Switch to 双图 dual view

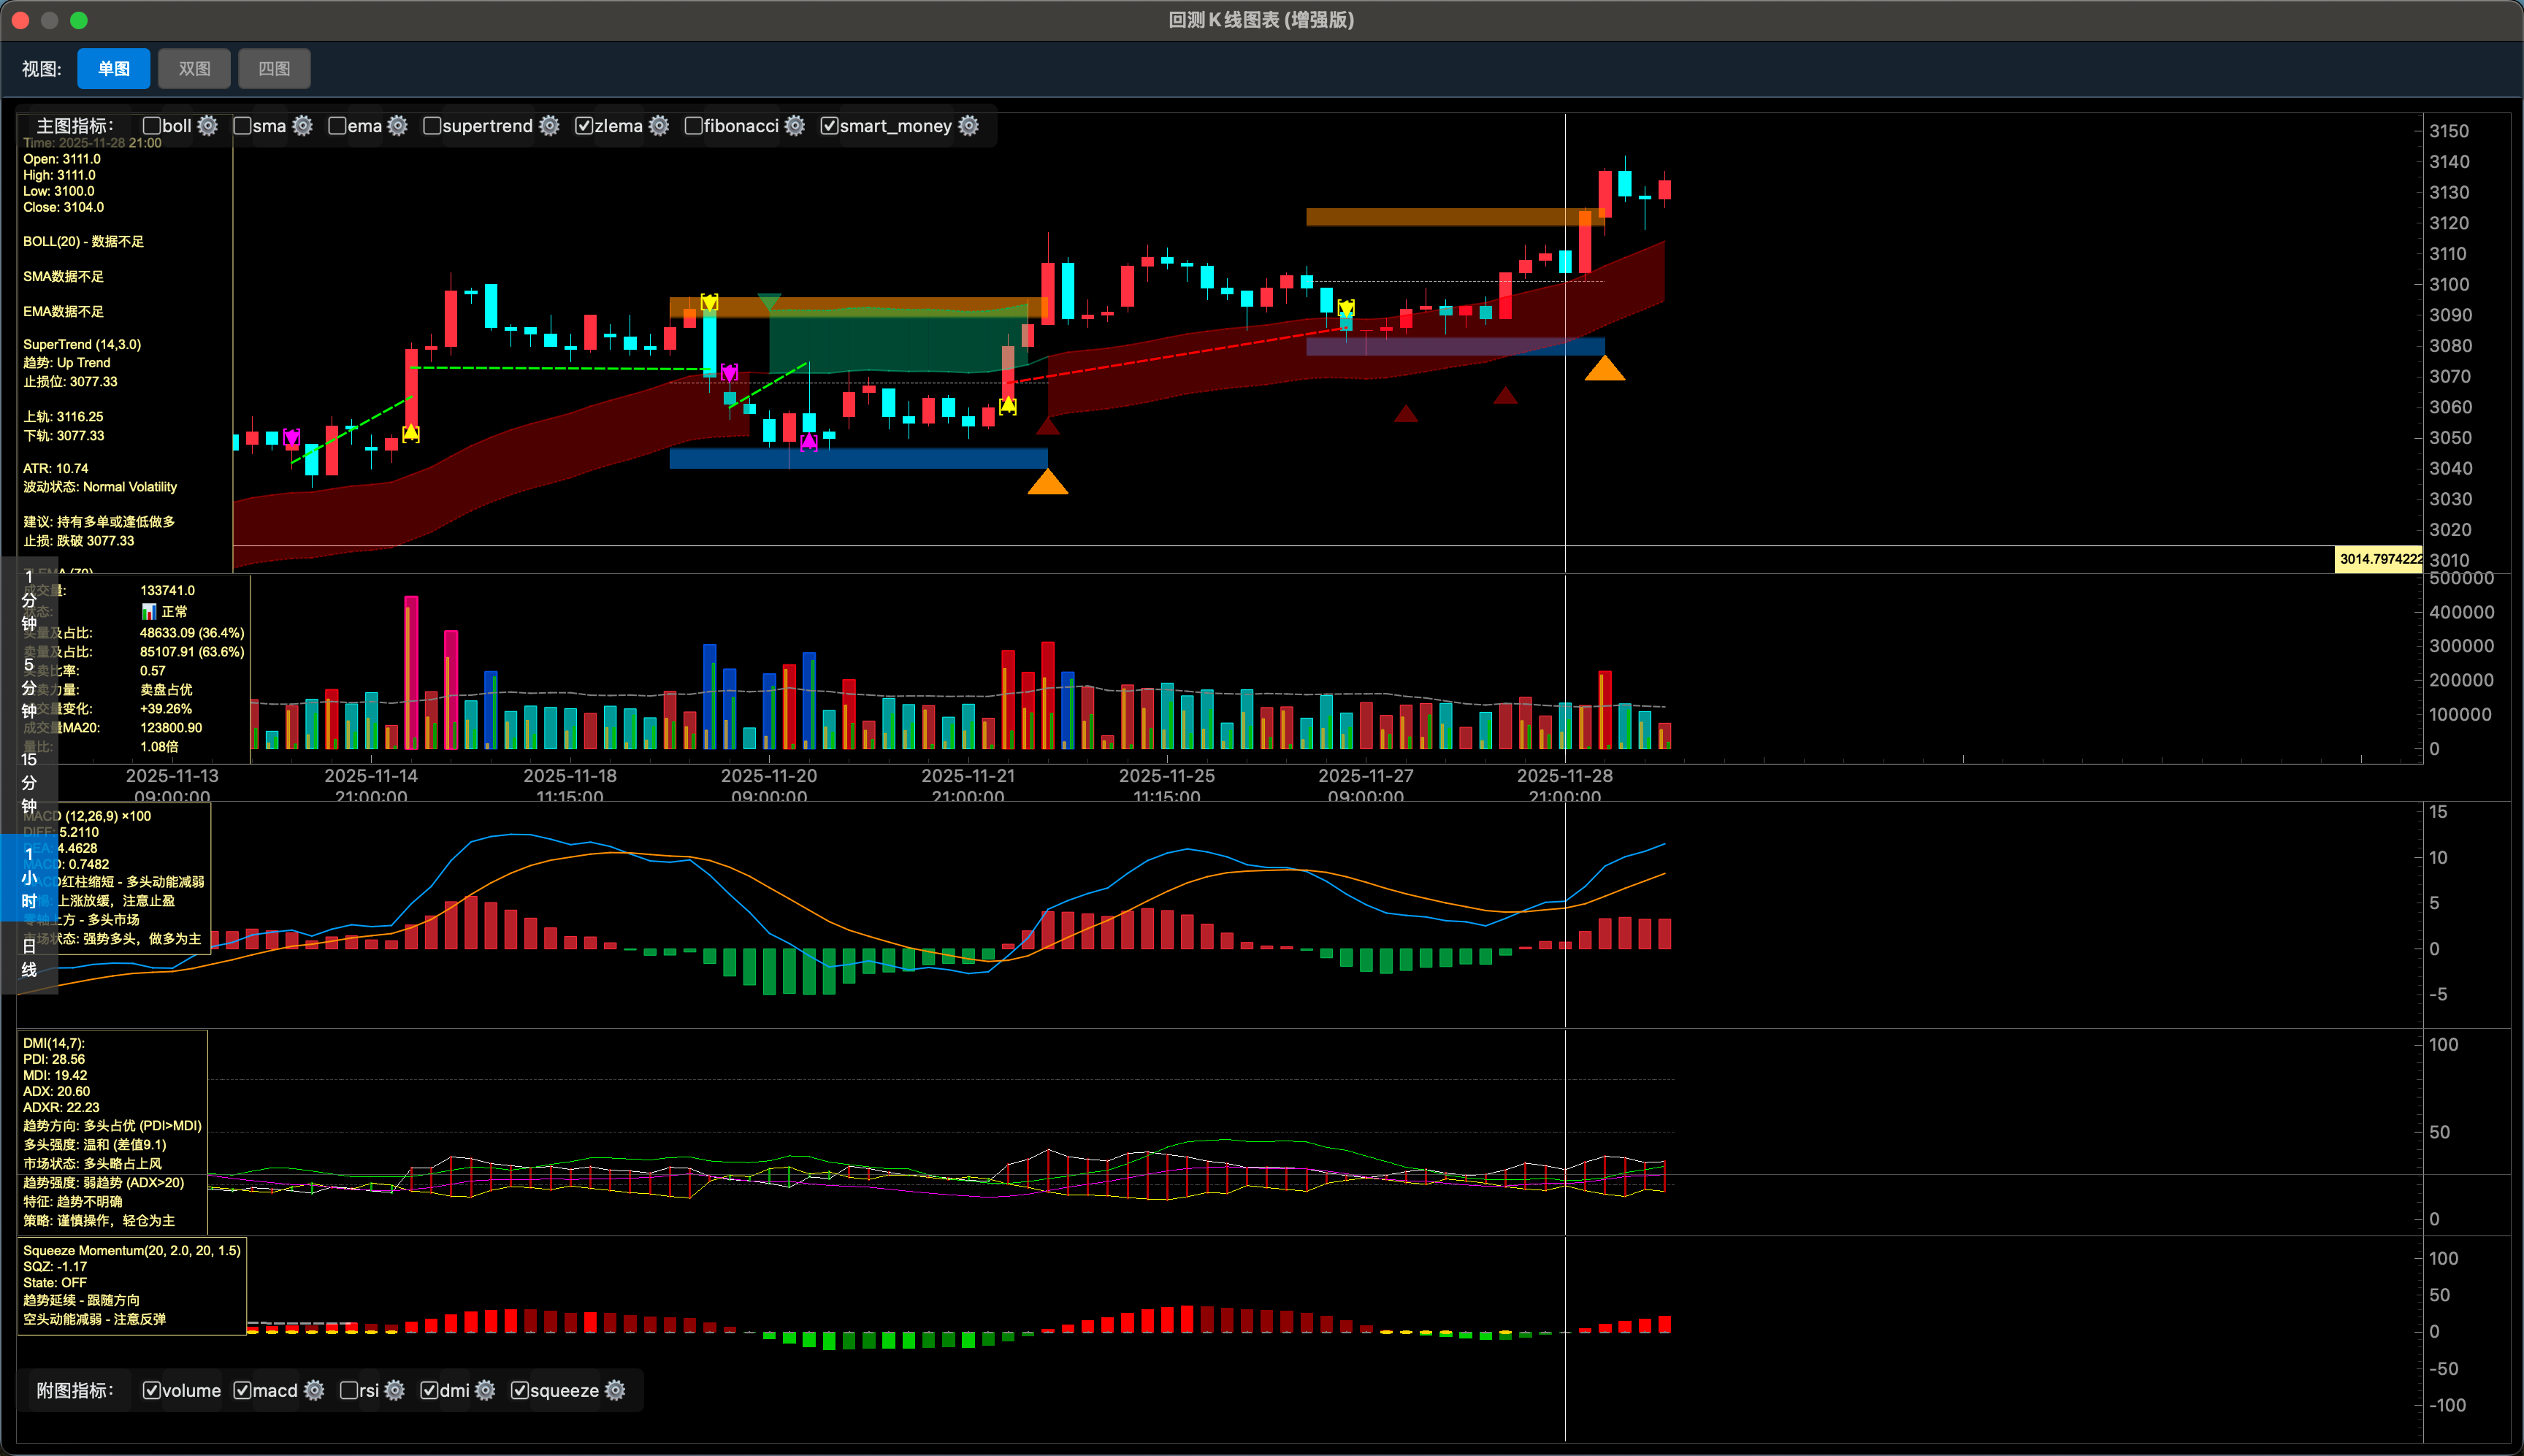click(x=194, y=69)
